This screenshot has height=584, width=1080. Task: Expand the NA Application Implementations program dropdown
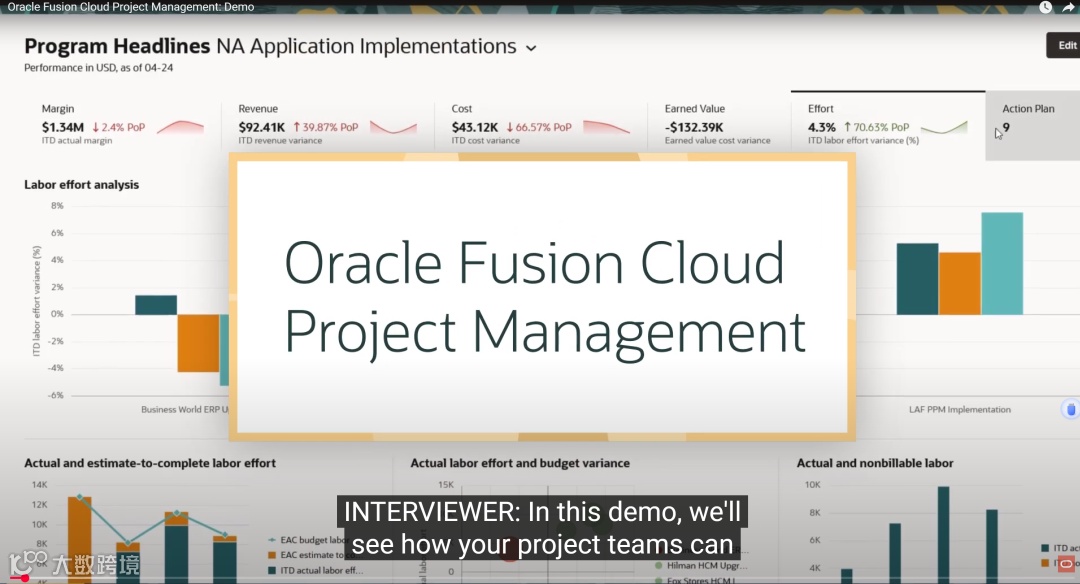pyautogui.click(x=531, y=48)
